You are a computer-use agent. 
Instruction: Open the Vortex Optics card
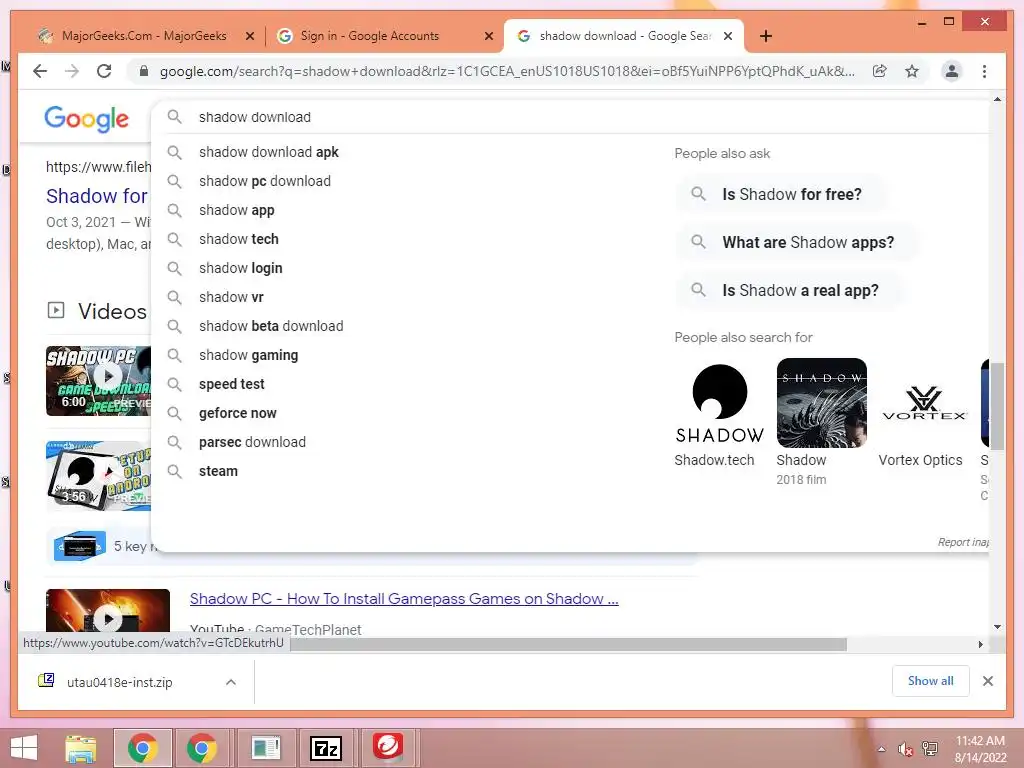pyautogui.click(x=923, y=413)
